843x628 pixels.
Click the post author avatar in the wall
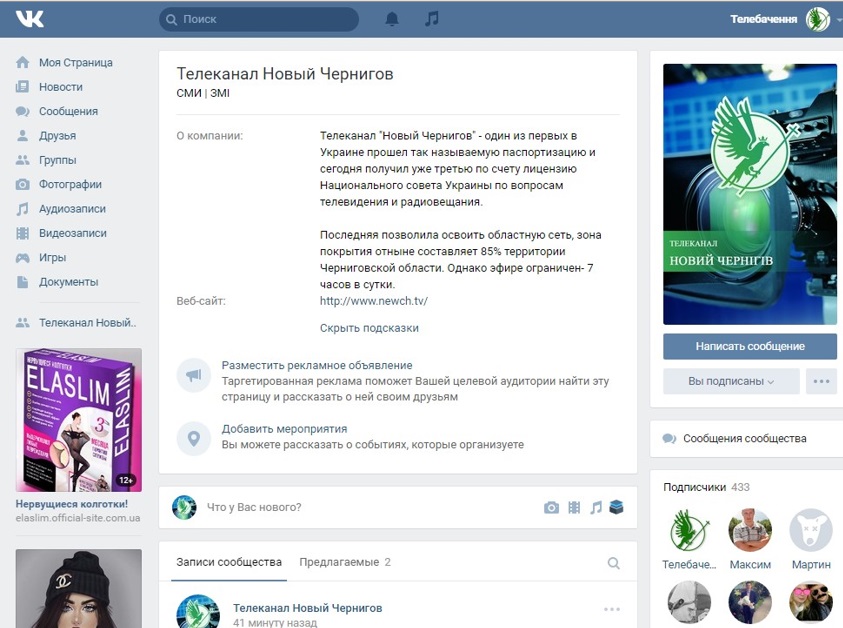(x=198, y=611)
